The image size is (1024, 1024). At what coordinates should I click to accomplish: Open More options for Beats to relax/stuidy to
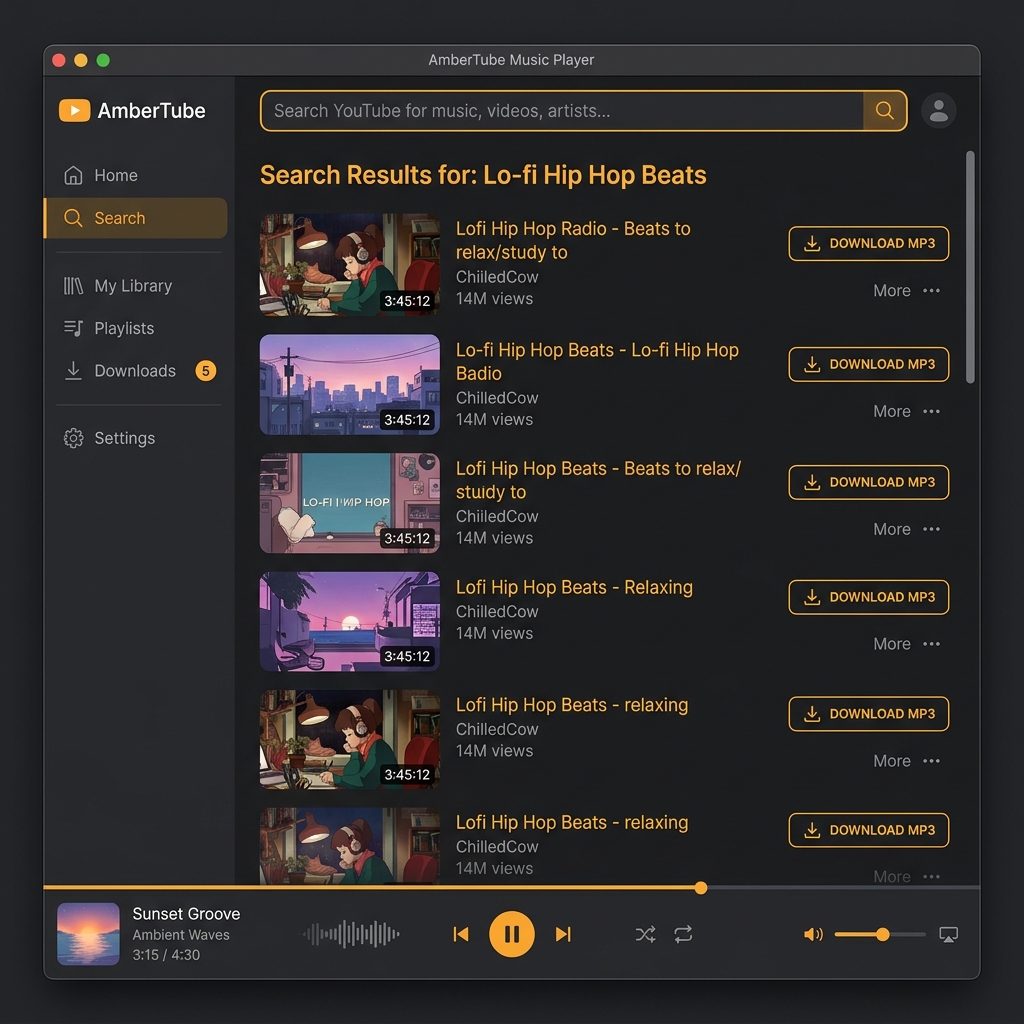[x=907, y=529]
